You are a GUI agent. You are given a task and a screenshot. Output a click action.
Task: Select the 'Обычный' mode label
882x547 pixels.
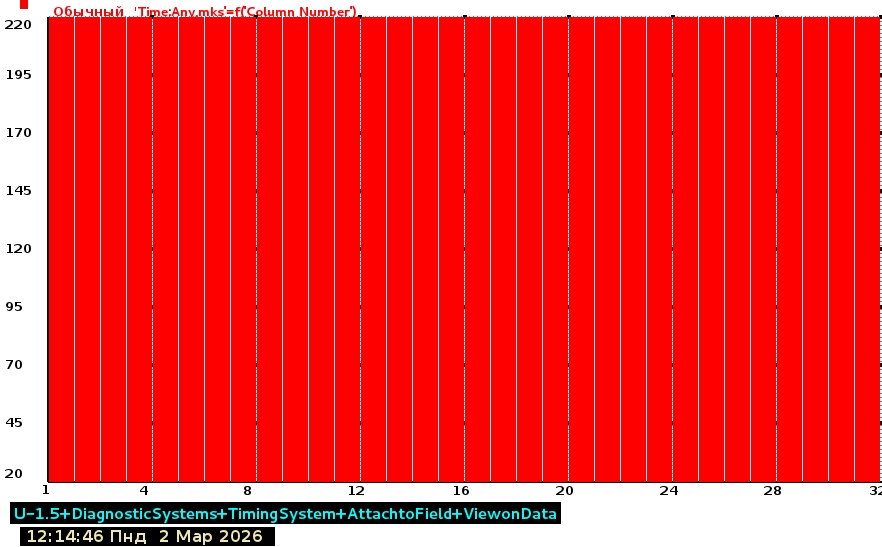pos(89,12)
